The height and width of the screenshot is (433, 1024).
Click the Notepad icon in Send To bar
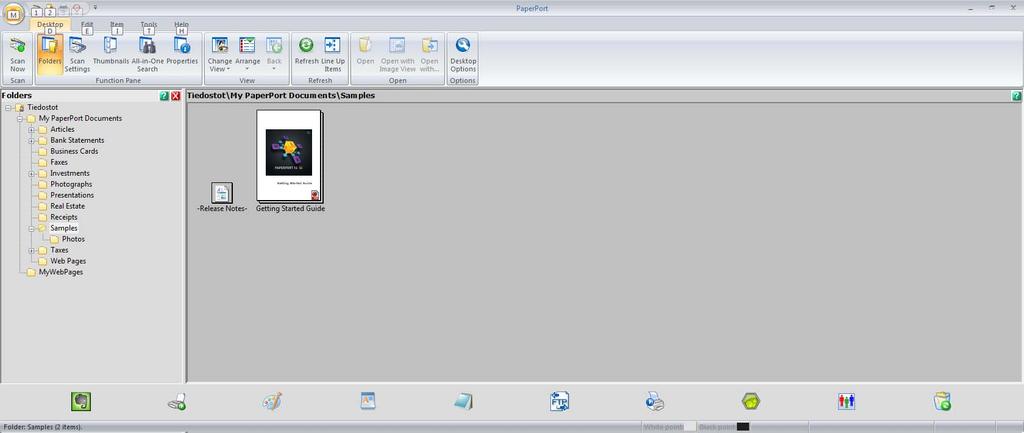coord(463,401)
